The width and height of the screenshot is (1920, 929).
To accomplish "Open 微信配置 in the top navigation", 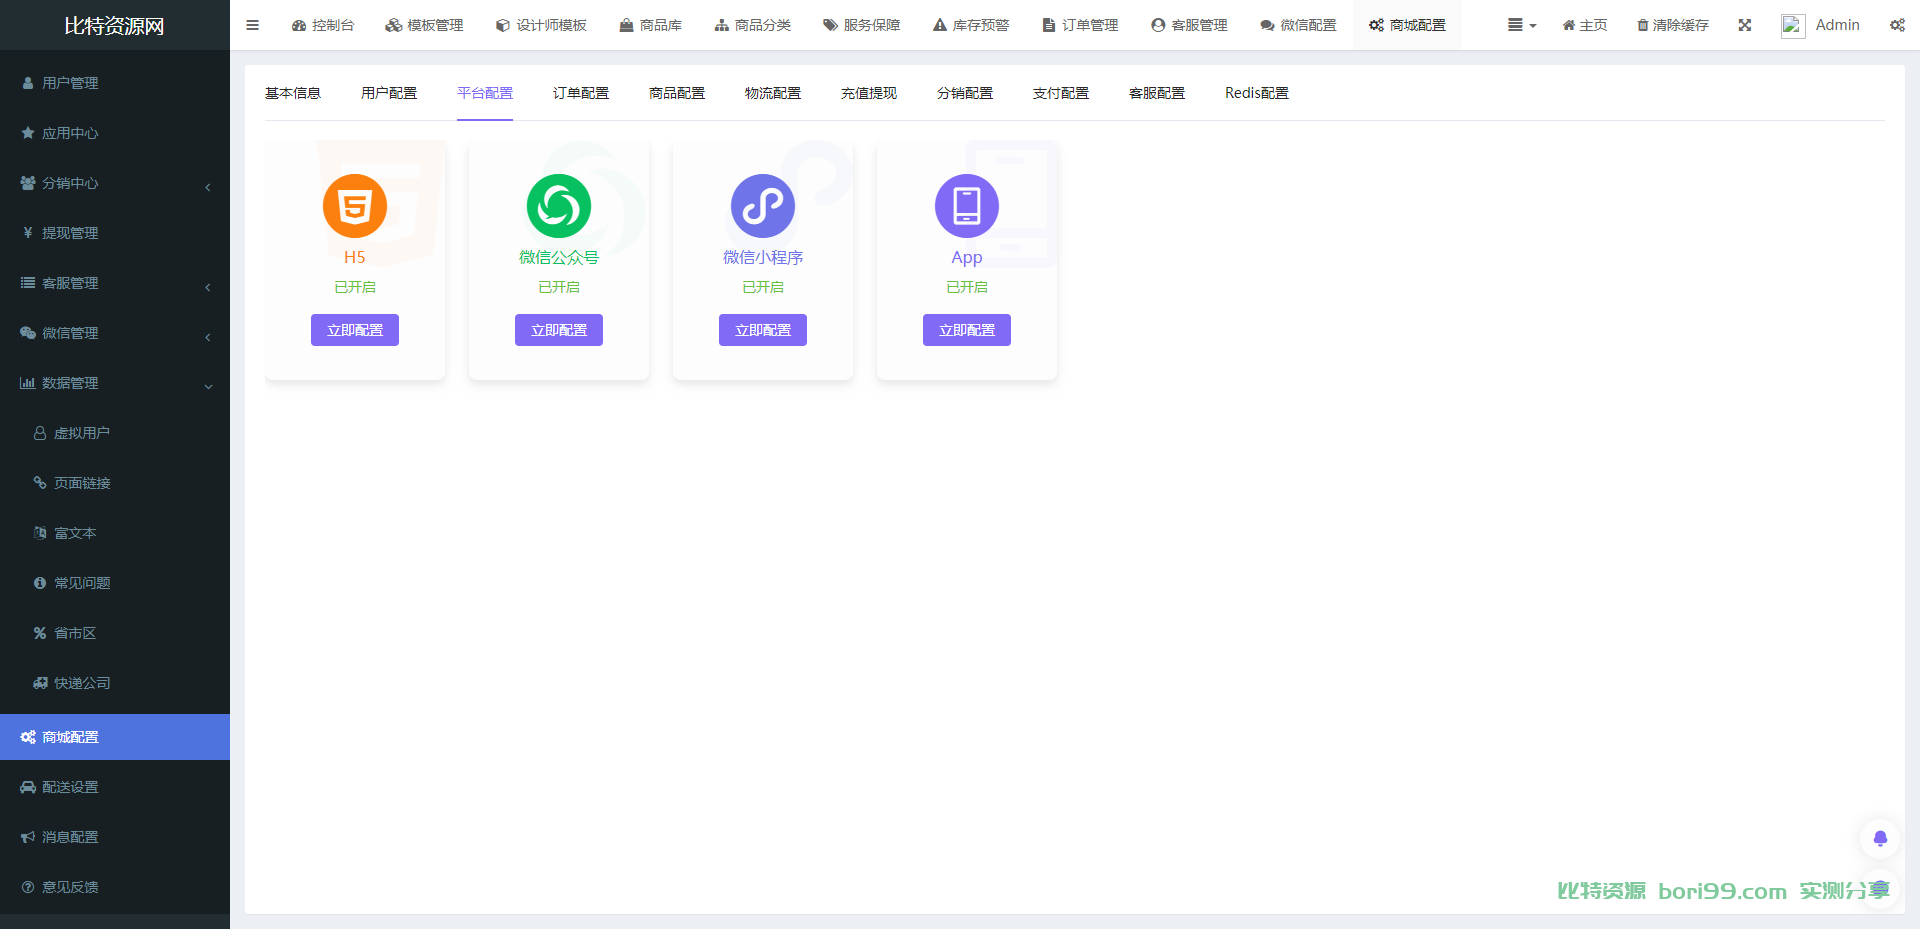I will (1298, 25).
